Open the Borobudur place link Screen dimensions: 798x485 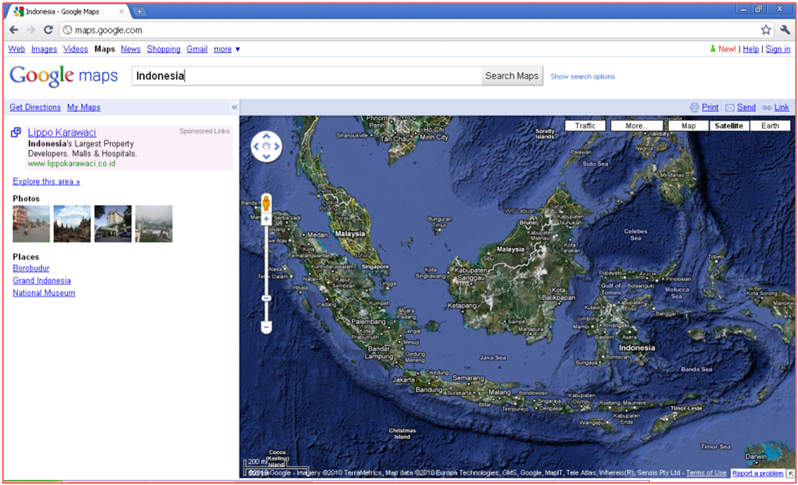31,269
